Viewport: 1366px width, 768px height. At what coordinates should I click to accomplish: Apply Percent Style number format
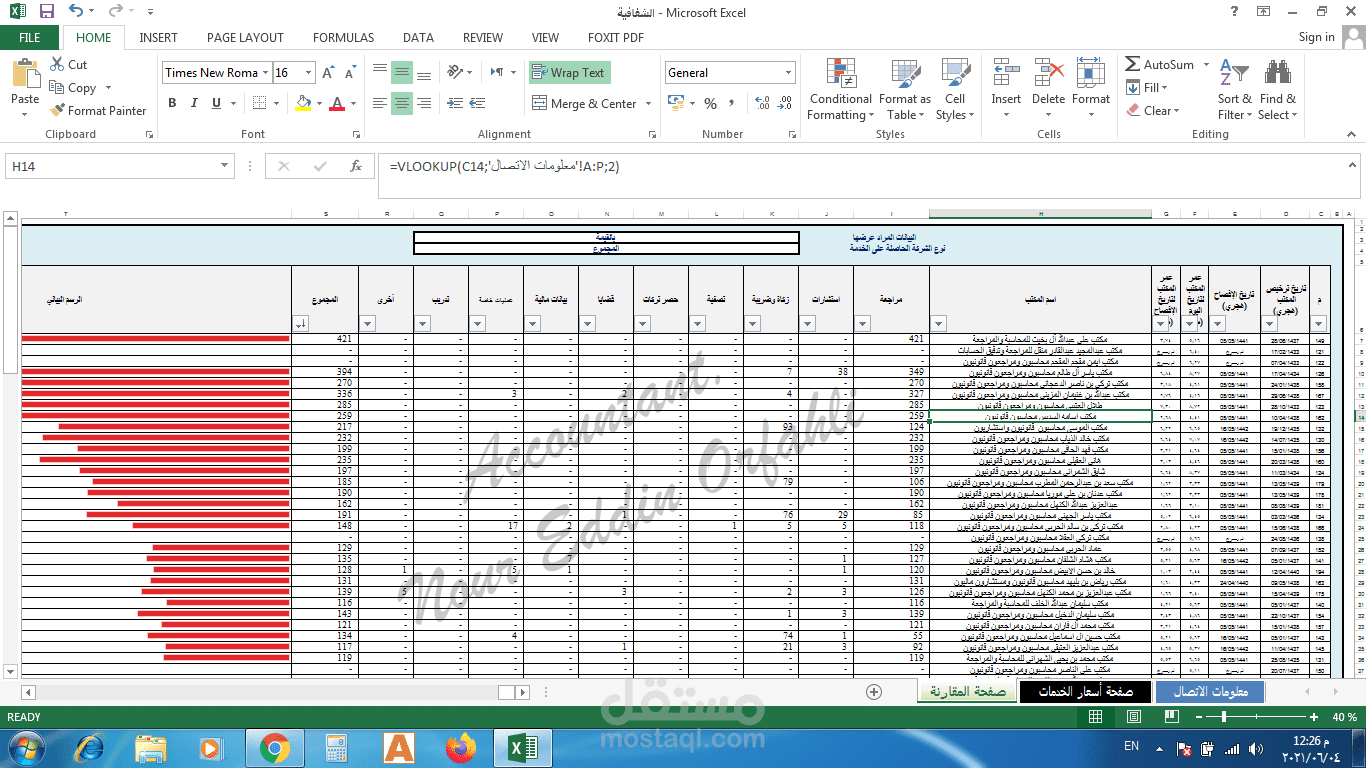(711, 103)
